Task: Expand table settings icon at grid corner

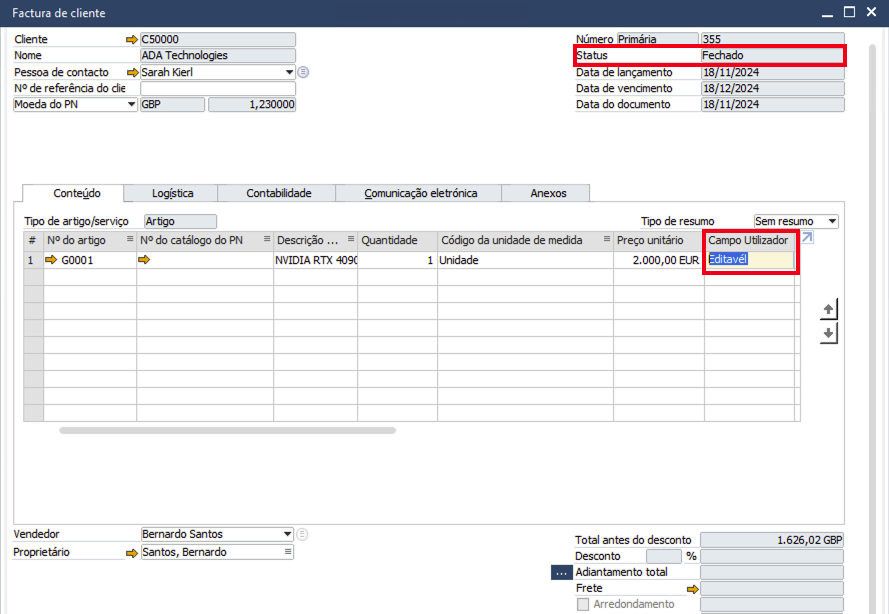Action: click(808, 238)
